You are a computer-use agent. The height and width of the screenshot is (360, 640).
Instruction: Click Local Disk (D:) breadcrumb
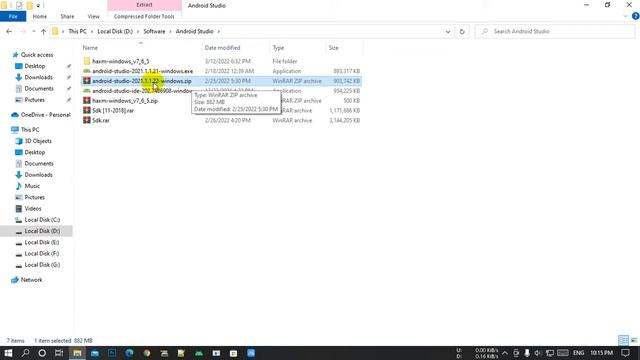115,31
